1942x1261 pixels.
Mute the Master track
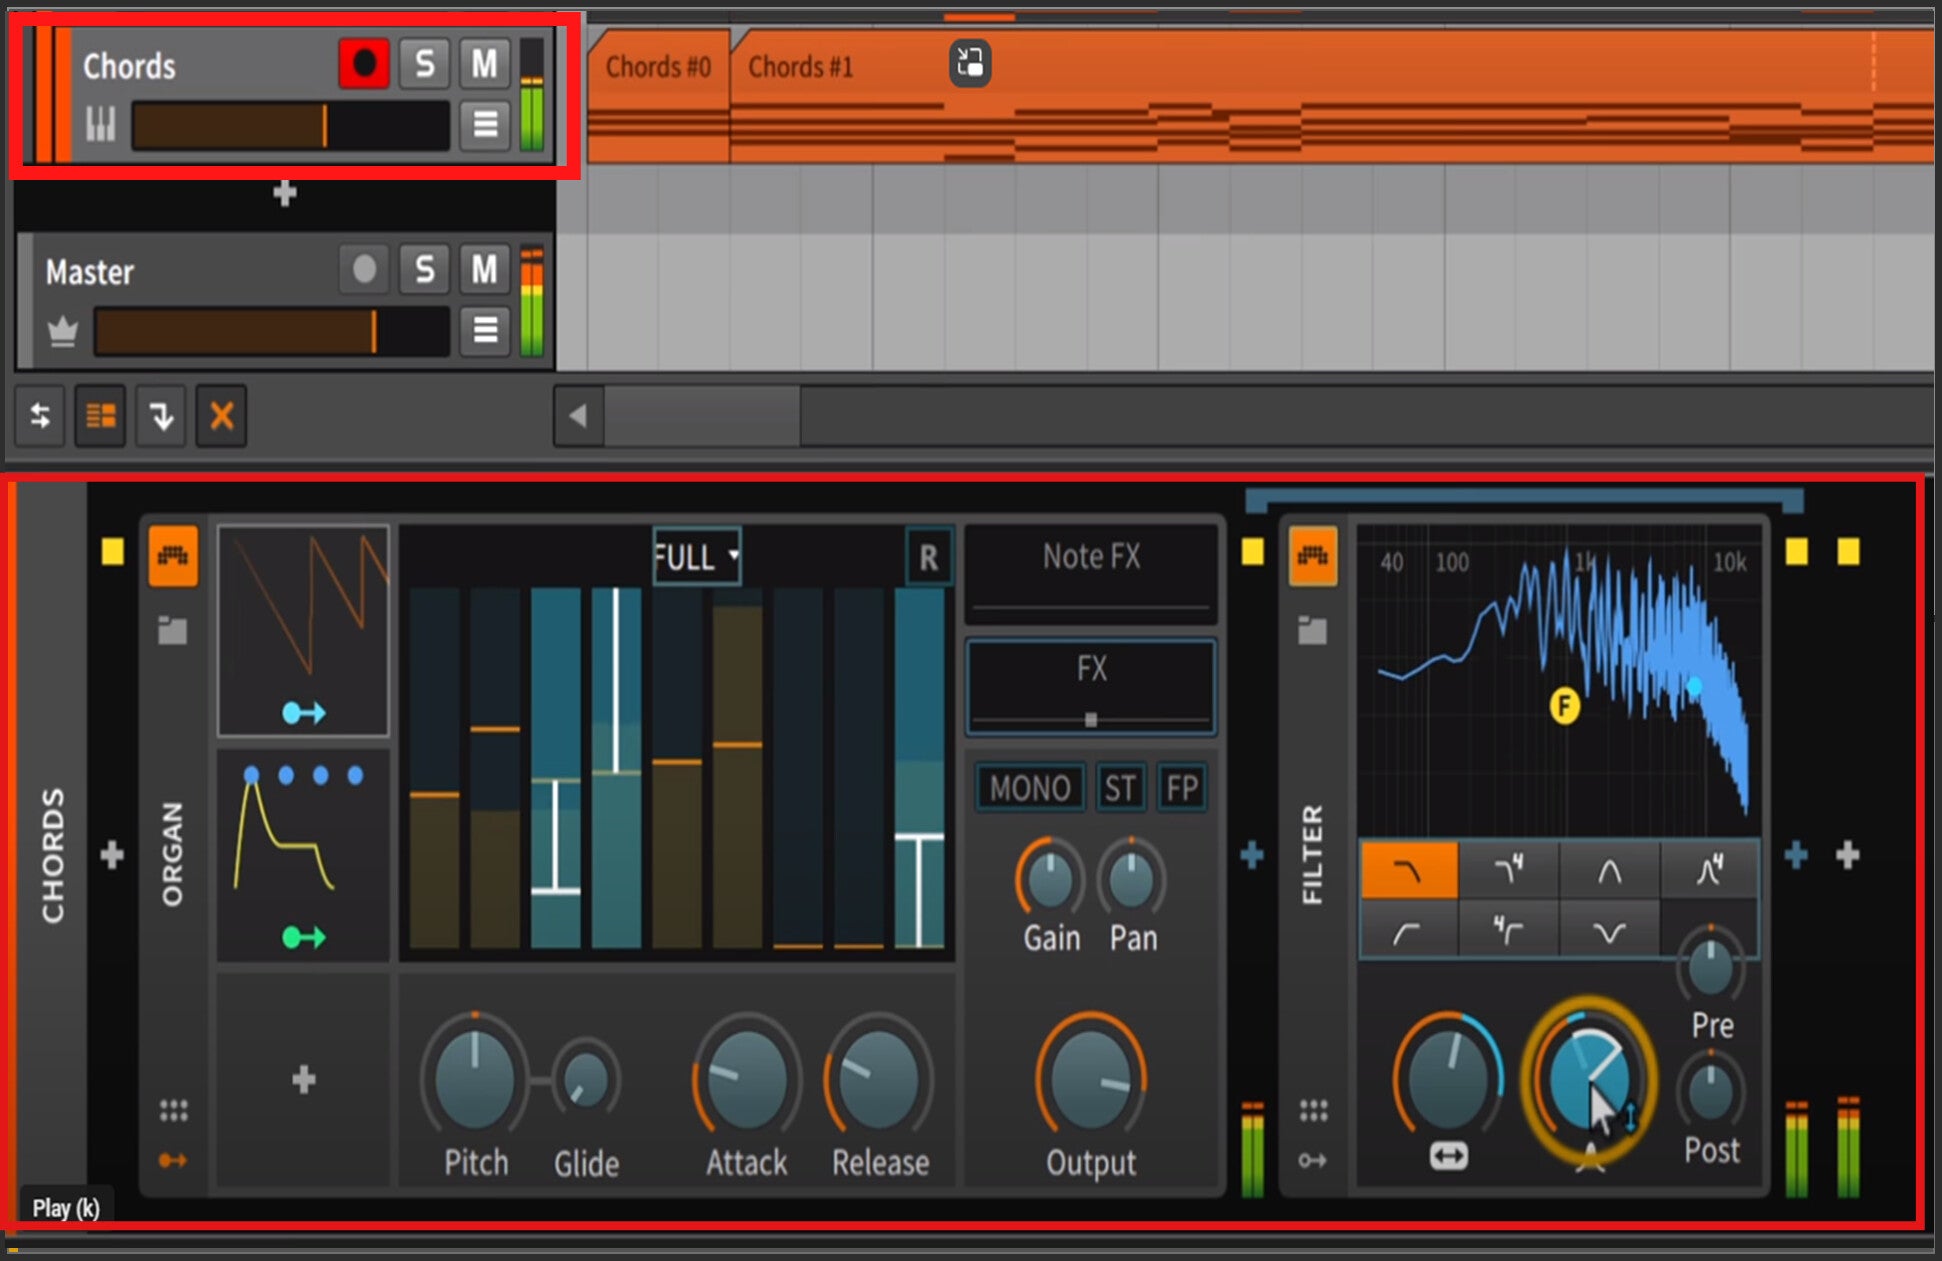[484, 270]
